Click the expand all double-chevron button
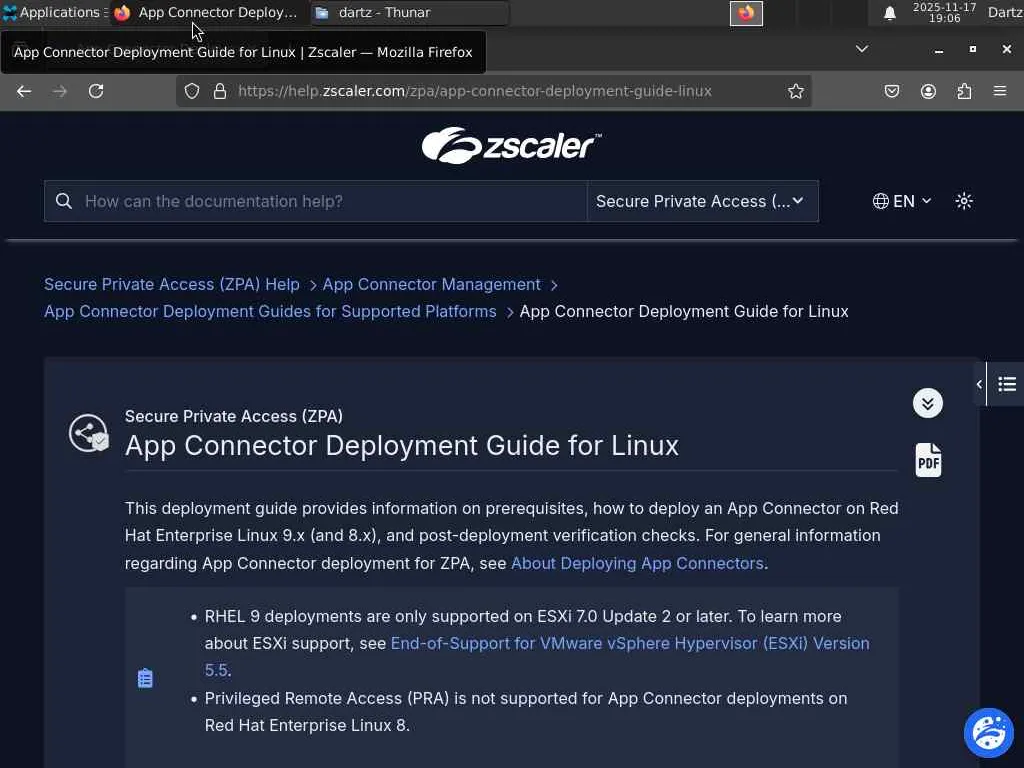This screenshot has width=1024, height=768. pos(928,404)
